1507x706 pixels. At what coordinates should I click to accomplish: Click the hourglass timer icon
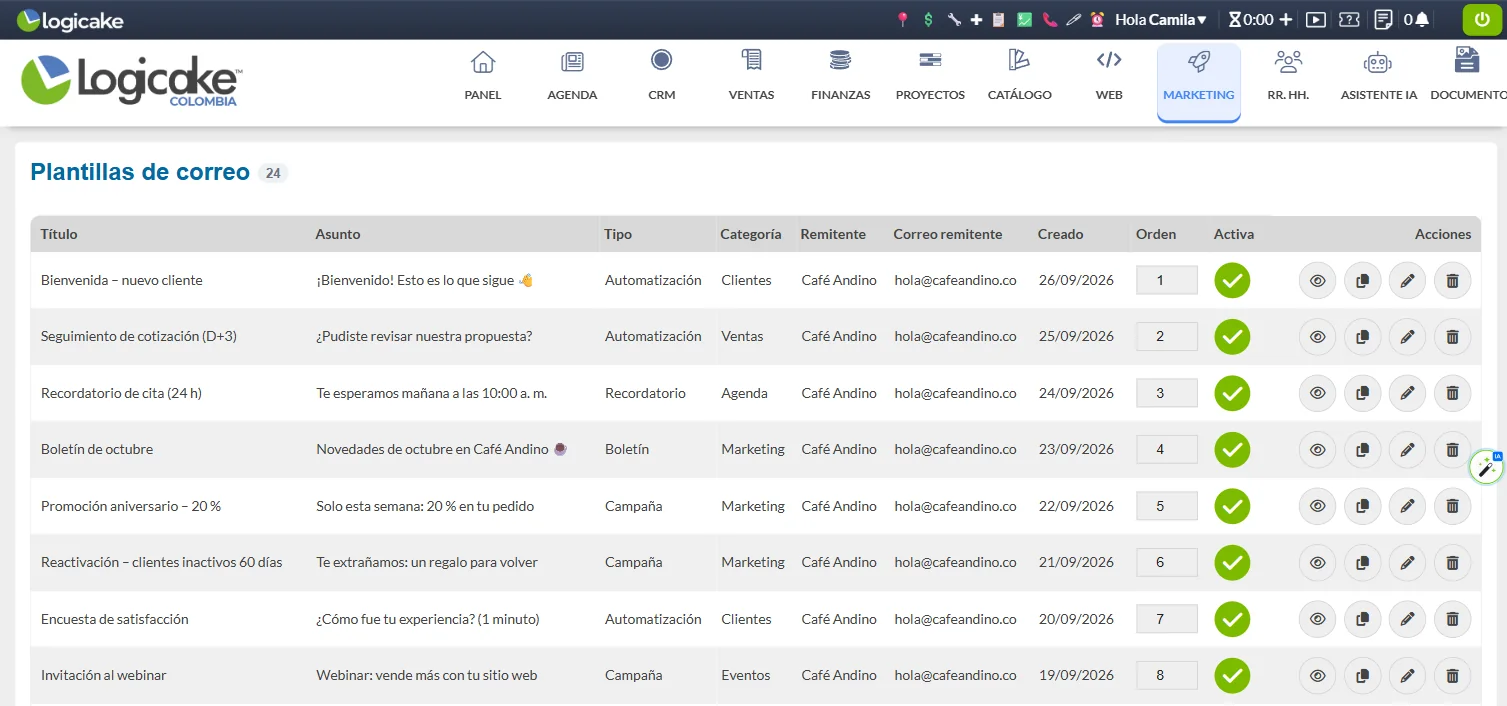[x=1234, y=19]
